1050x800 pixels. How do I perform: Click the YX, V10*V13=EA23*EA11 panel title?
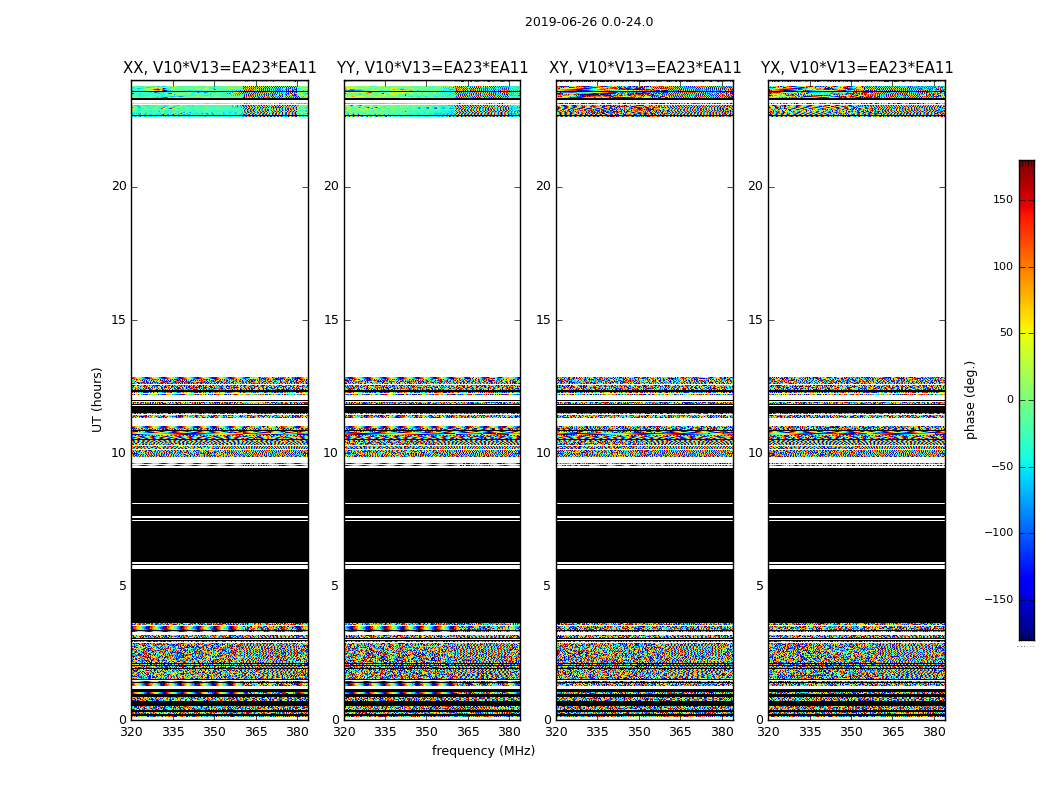857,68
